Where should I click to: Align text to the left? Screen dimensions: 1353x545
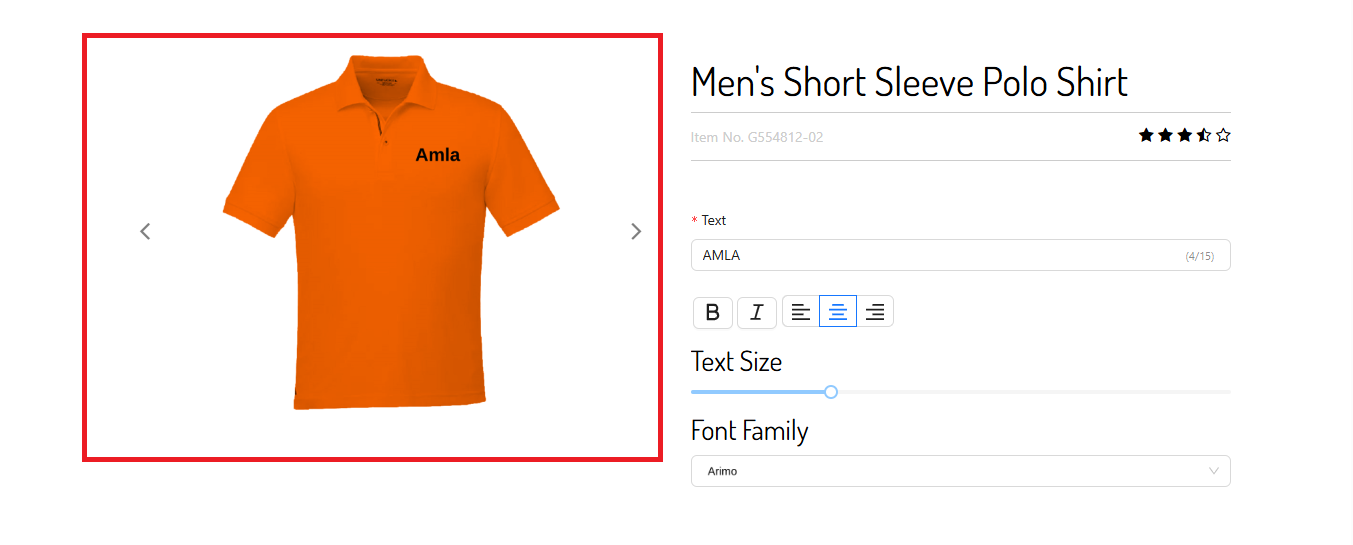coord(801,312)
